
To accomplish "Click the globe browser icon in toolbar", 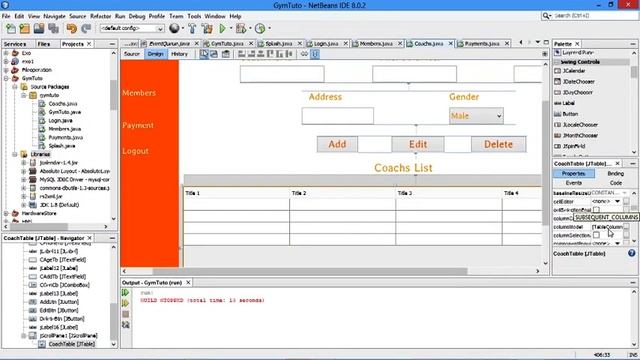I will pyautogui.click(x=174, y=28).
